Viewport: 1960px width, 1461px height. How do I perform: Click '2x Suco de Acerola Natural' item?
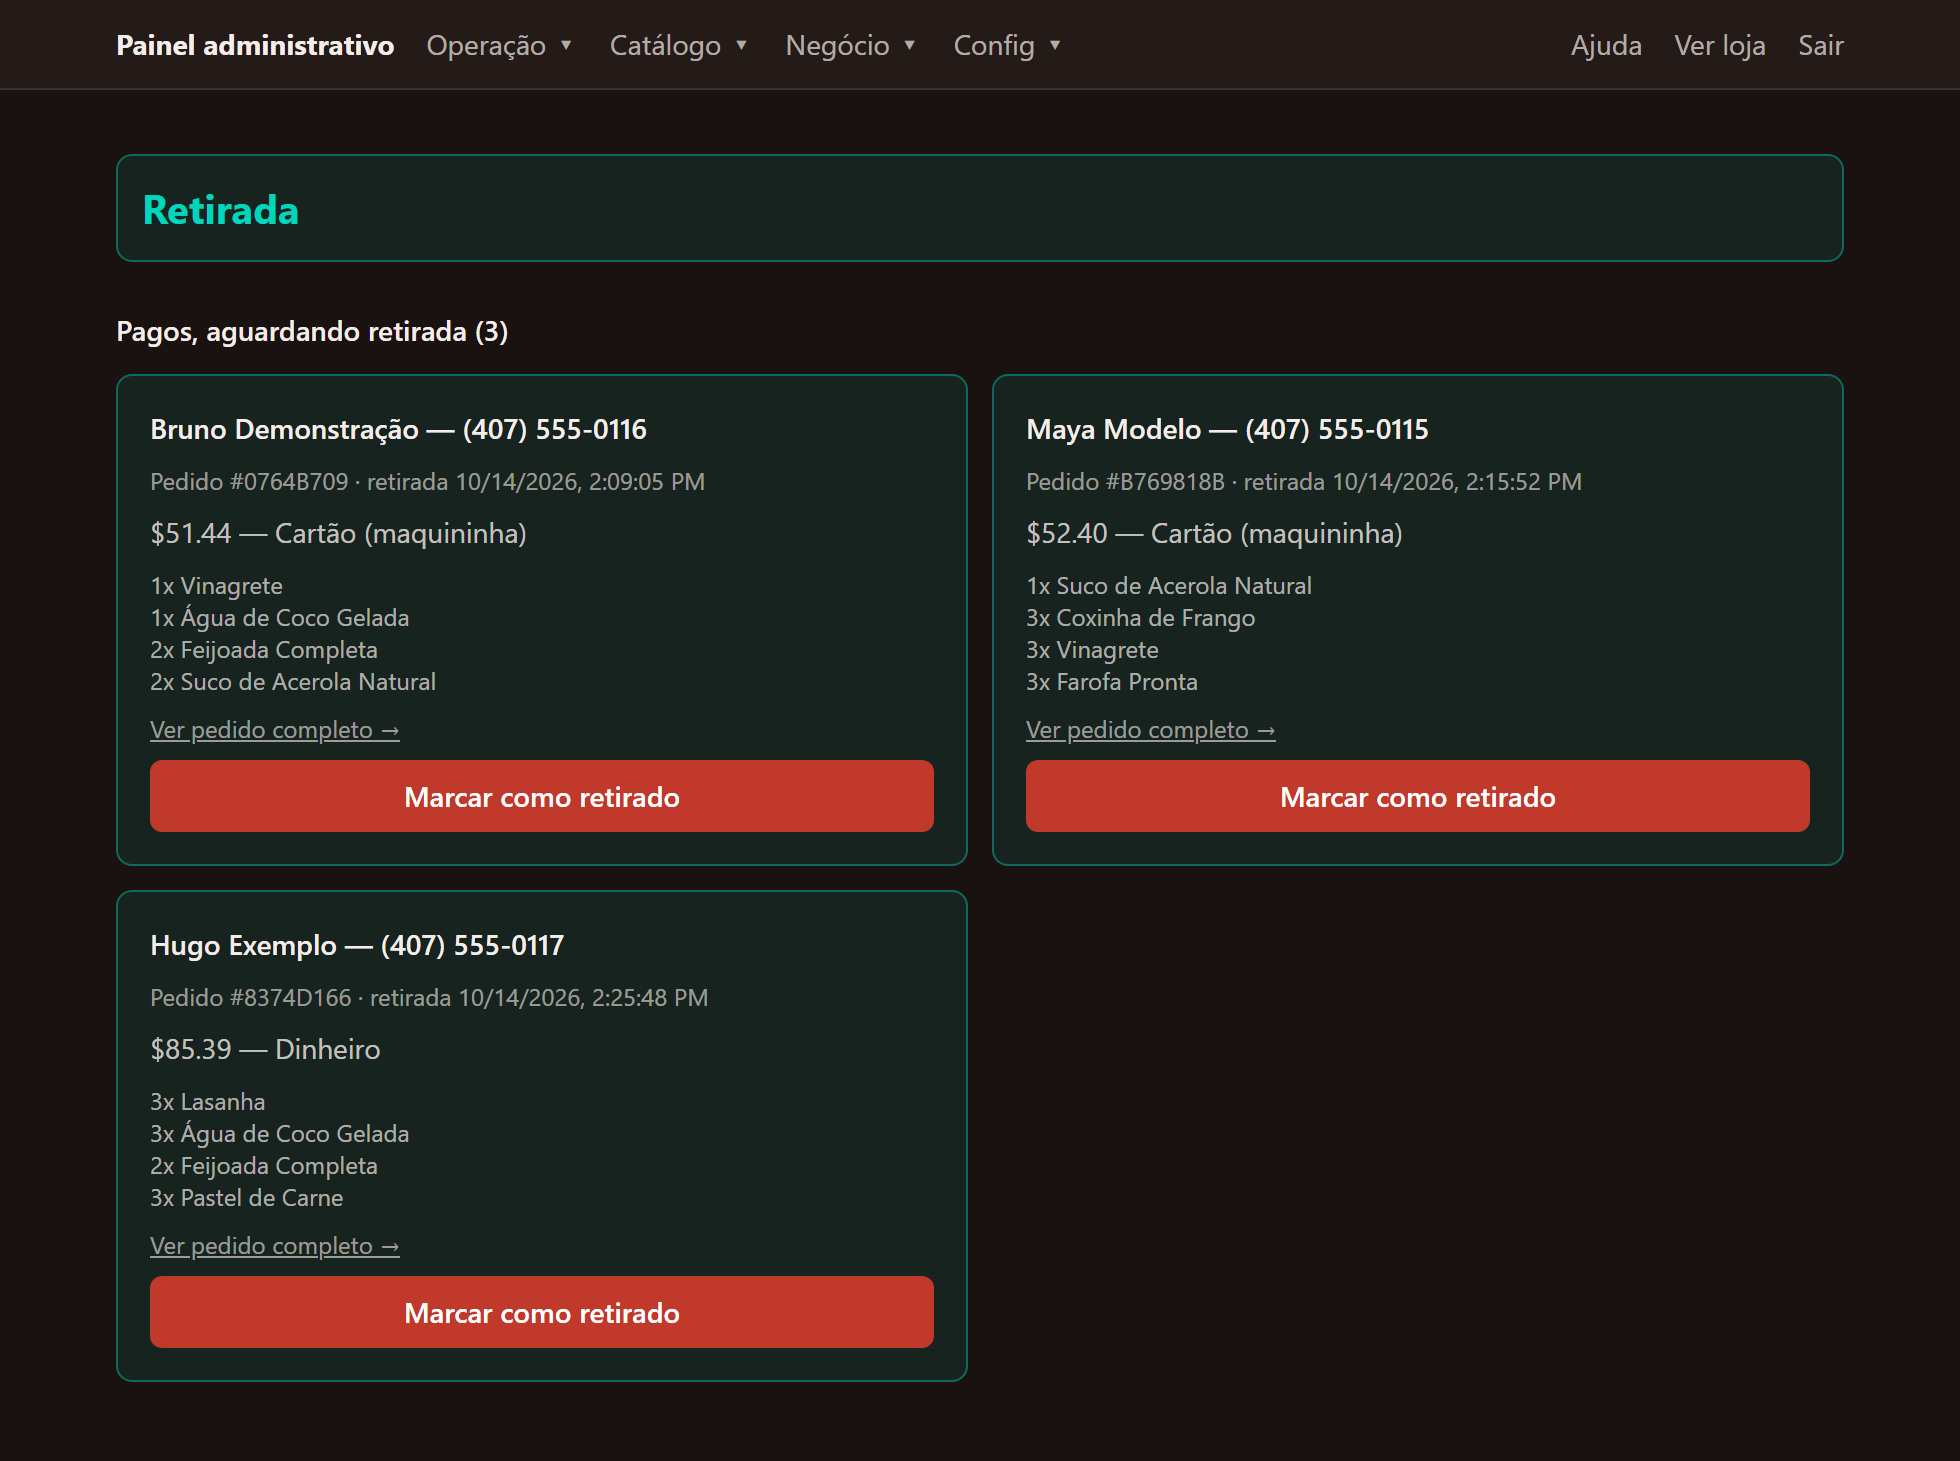coord(293,682)
